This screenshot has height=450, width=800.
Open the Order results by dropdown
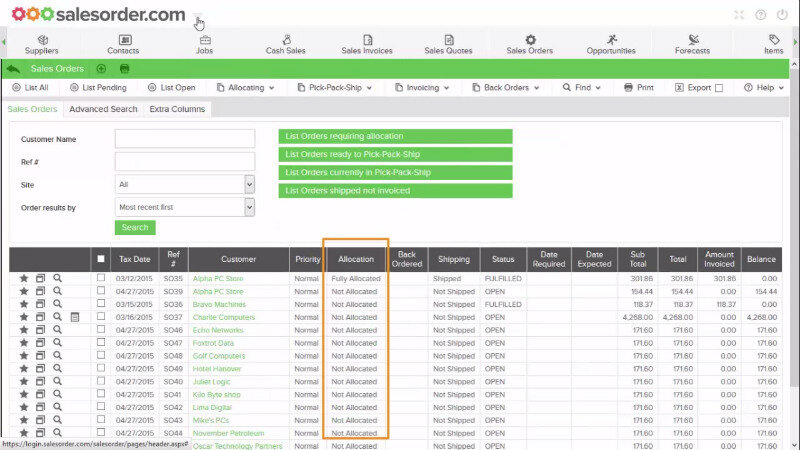184,207
